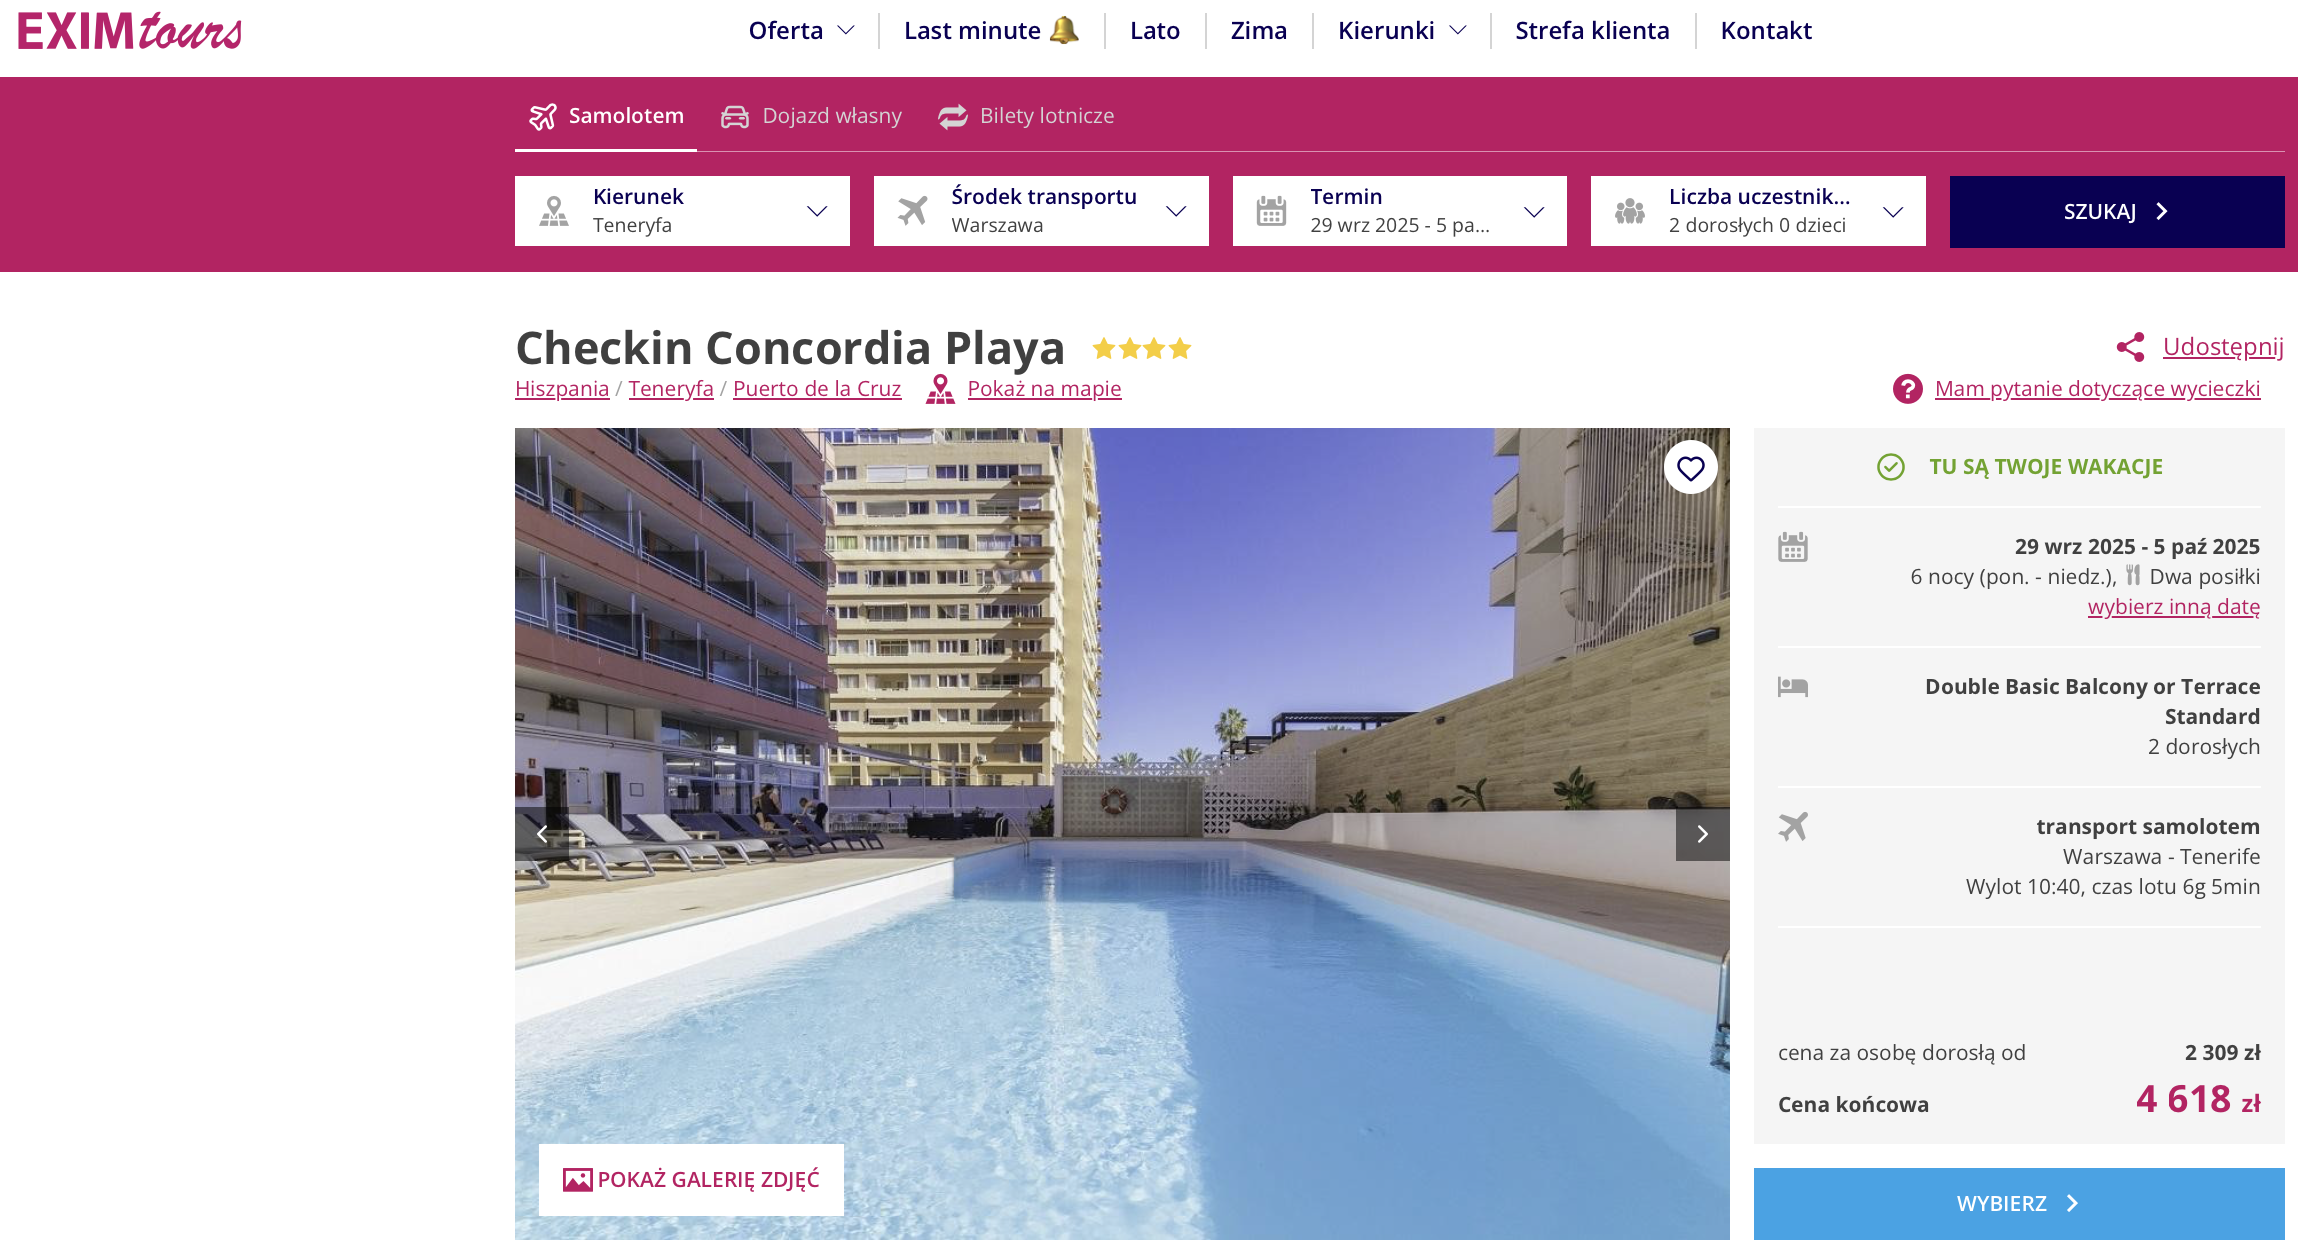
Task: Show previous gallery photo with left arrow
Action: [542, 834]
